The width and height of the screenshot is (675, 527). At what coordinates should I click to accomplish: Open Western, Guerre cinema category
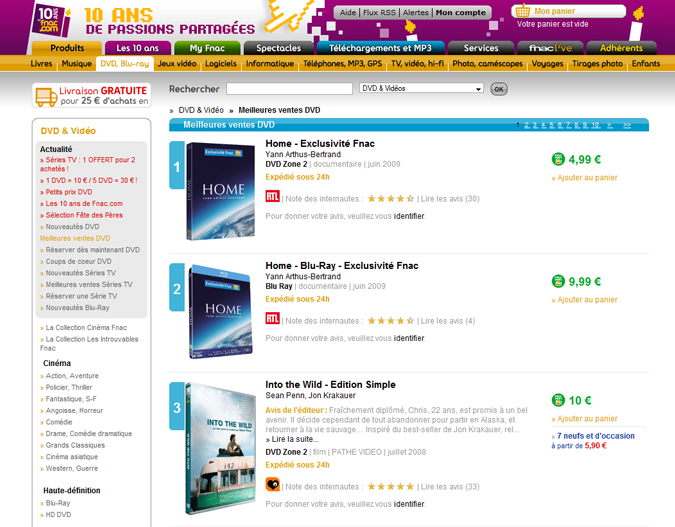click(71, 468)
